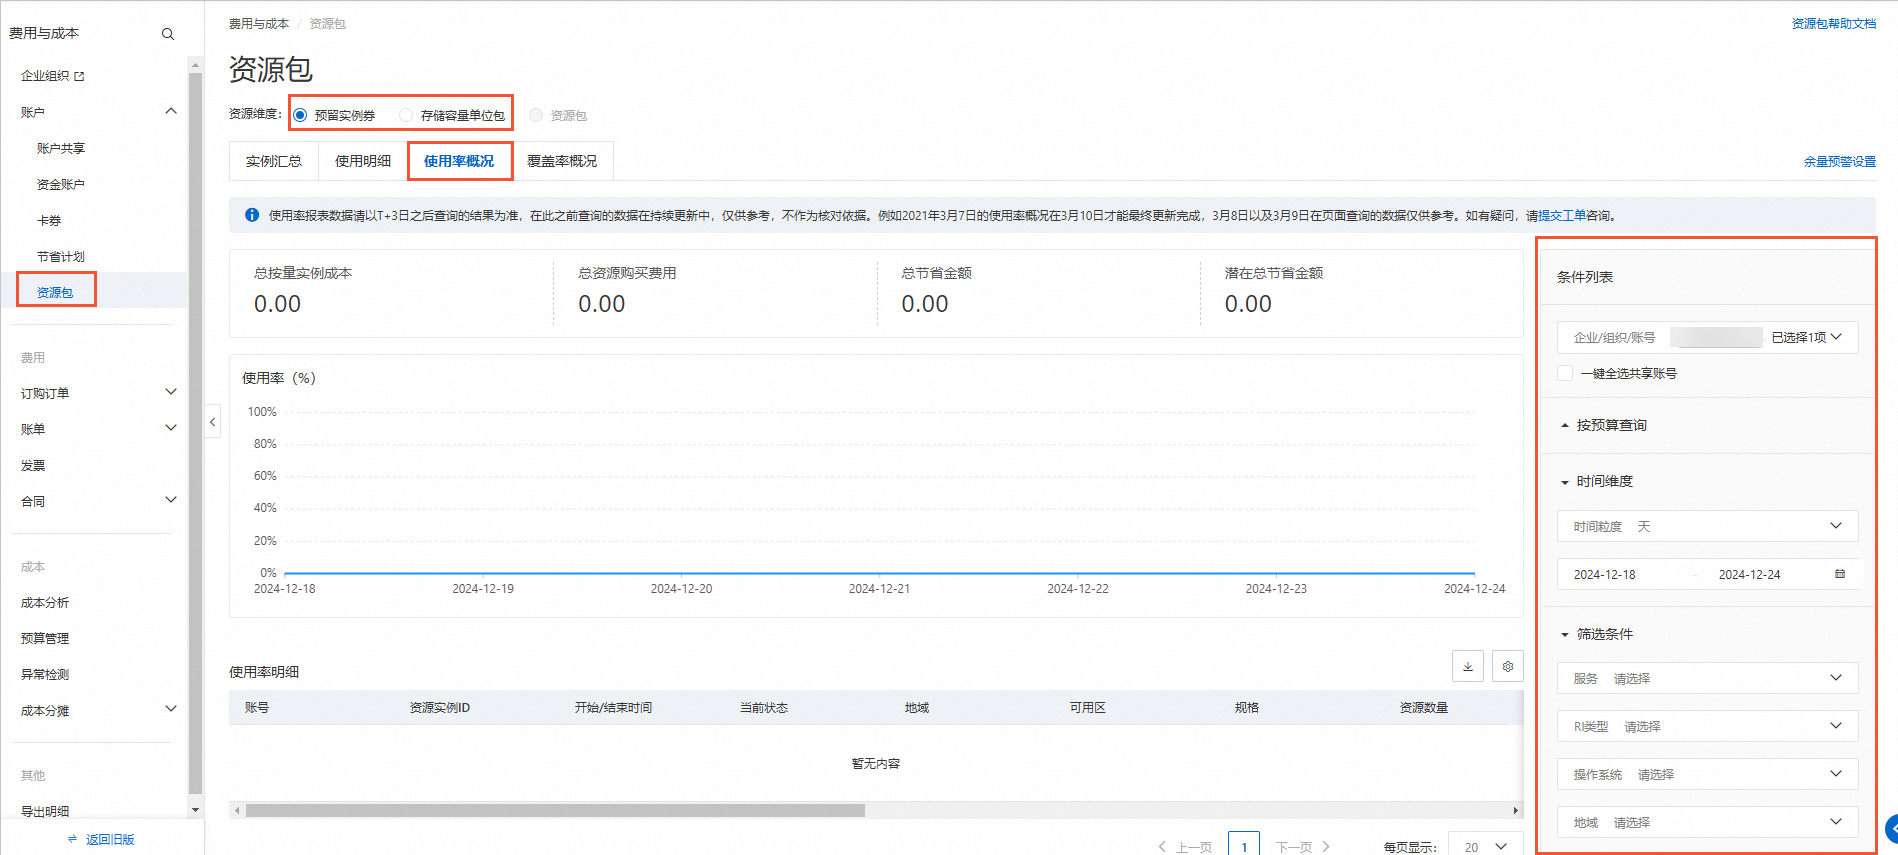The width and height of the screenshot is (1898, 855).
Task: Expand the 成本分摊 sidebar group
Action: (x=171, y=709)
